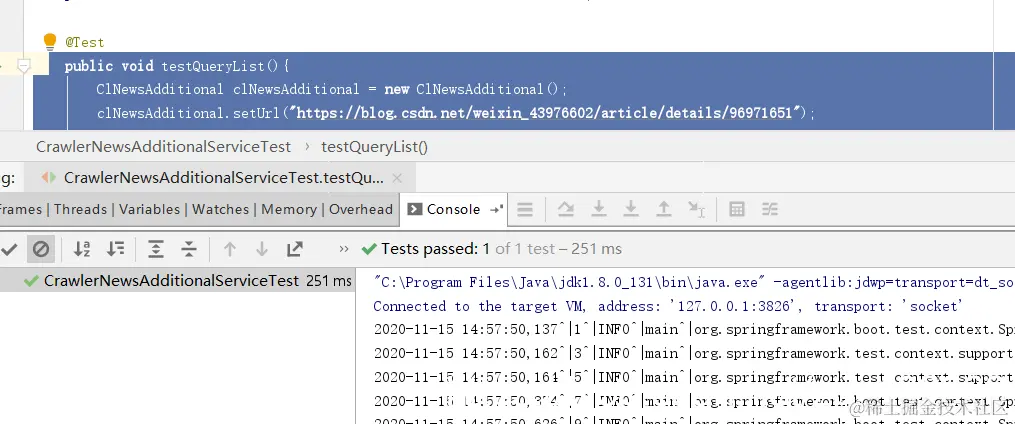
Task: Open the Threads tab
Action: tap(80, 209)
